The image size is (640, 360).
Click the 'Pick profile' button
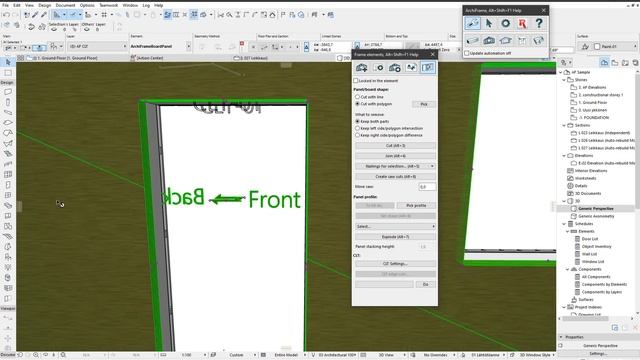click(x=416, y=205)
